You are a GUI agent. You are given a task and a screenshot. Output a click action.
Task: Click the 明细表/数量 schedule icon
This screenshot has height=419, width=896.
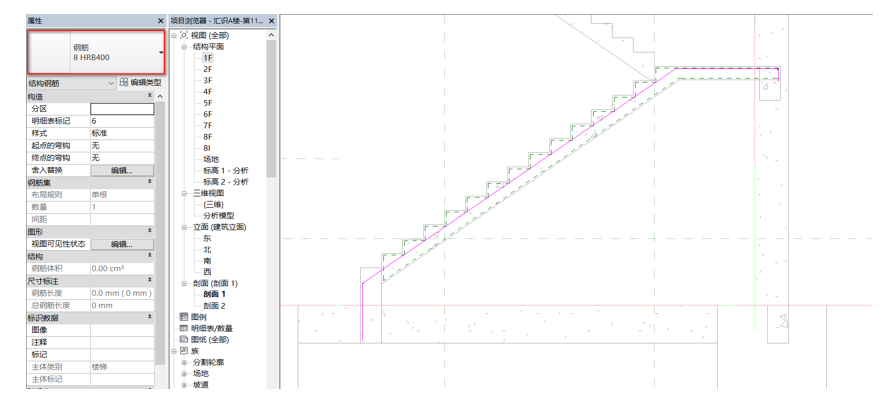point(183,328)
